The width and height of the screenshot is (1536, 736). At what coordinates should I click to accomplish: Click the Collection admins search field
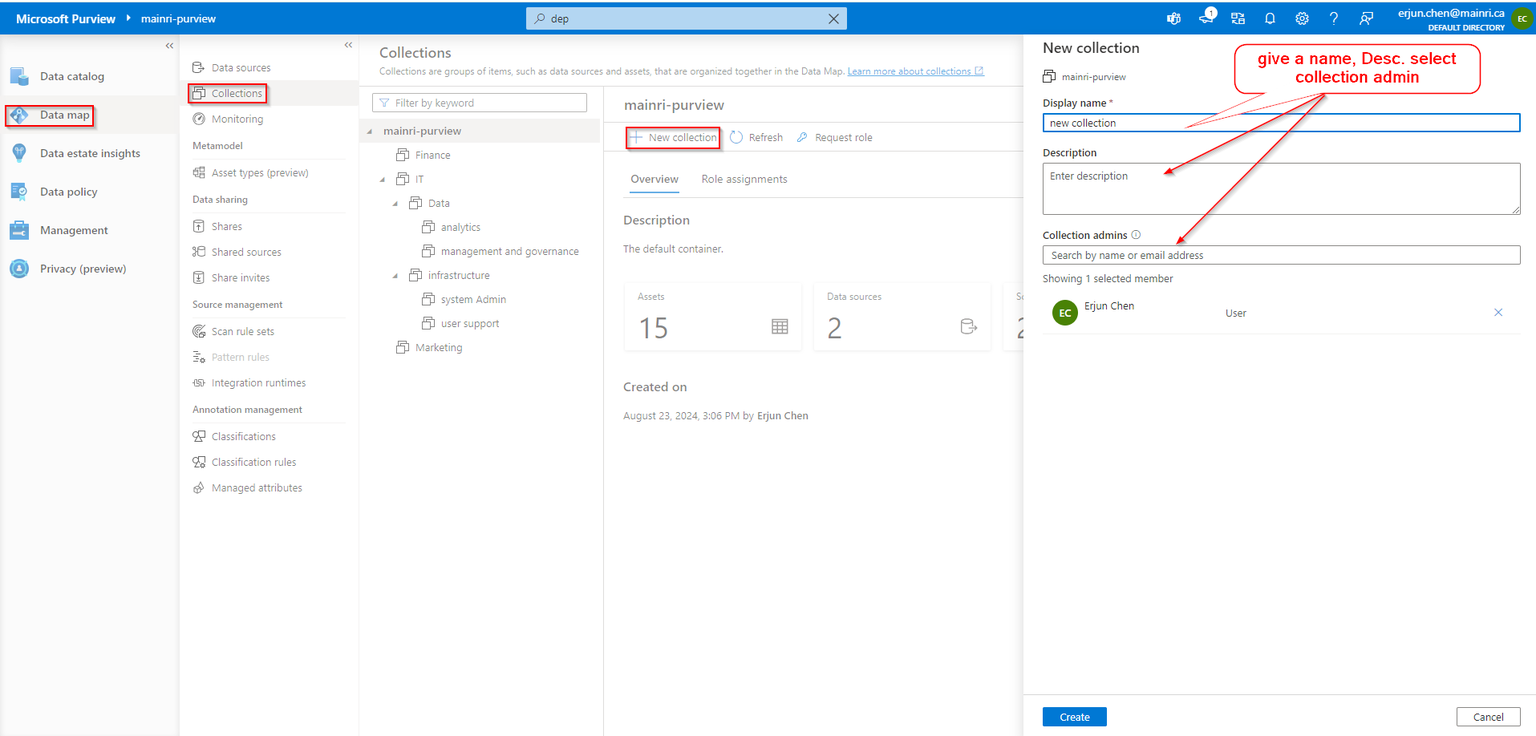point(1280,254)
